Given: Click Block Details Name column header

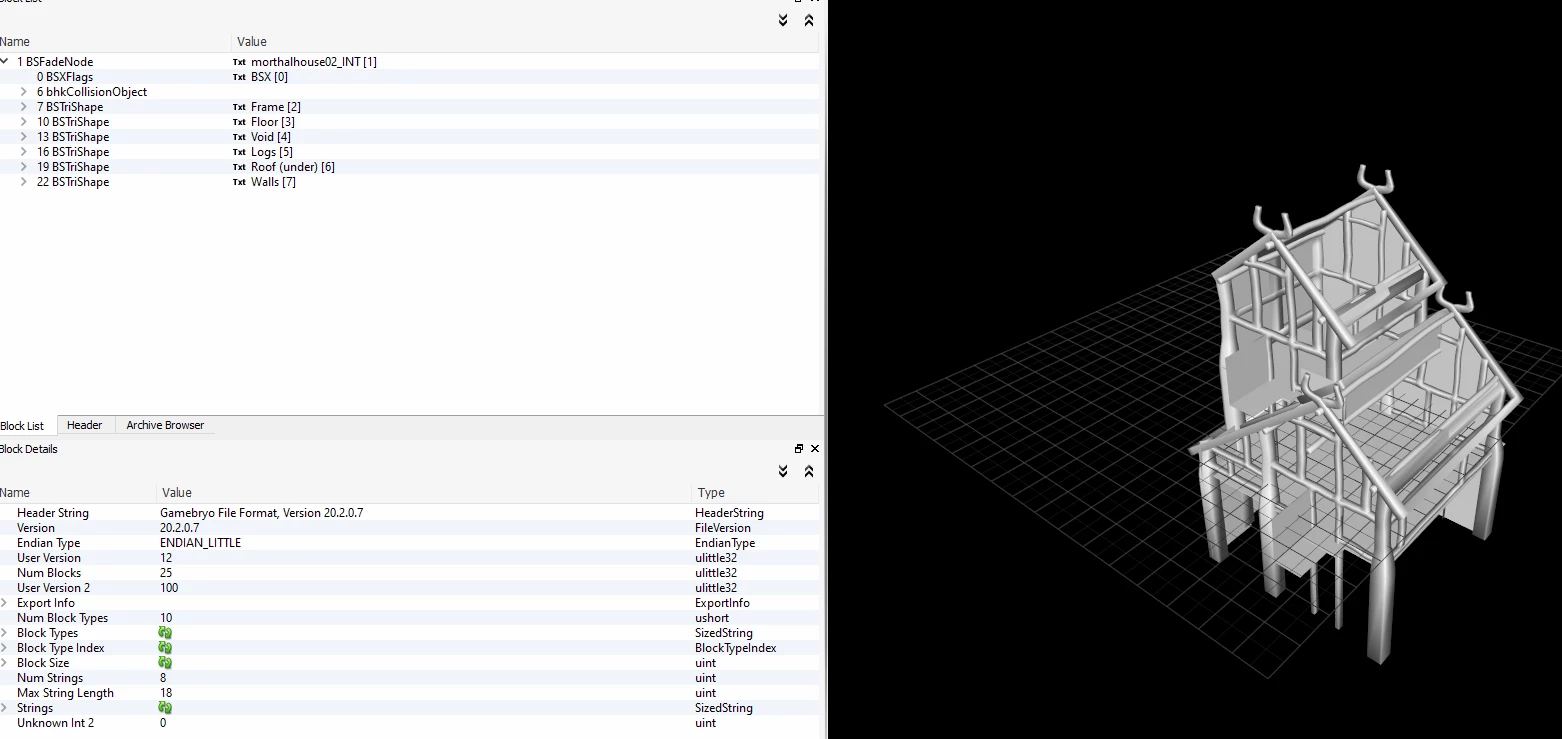Looking at the screenshot, I should pyautogui.click(x=77, y=493).
